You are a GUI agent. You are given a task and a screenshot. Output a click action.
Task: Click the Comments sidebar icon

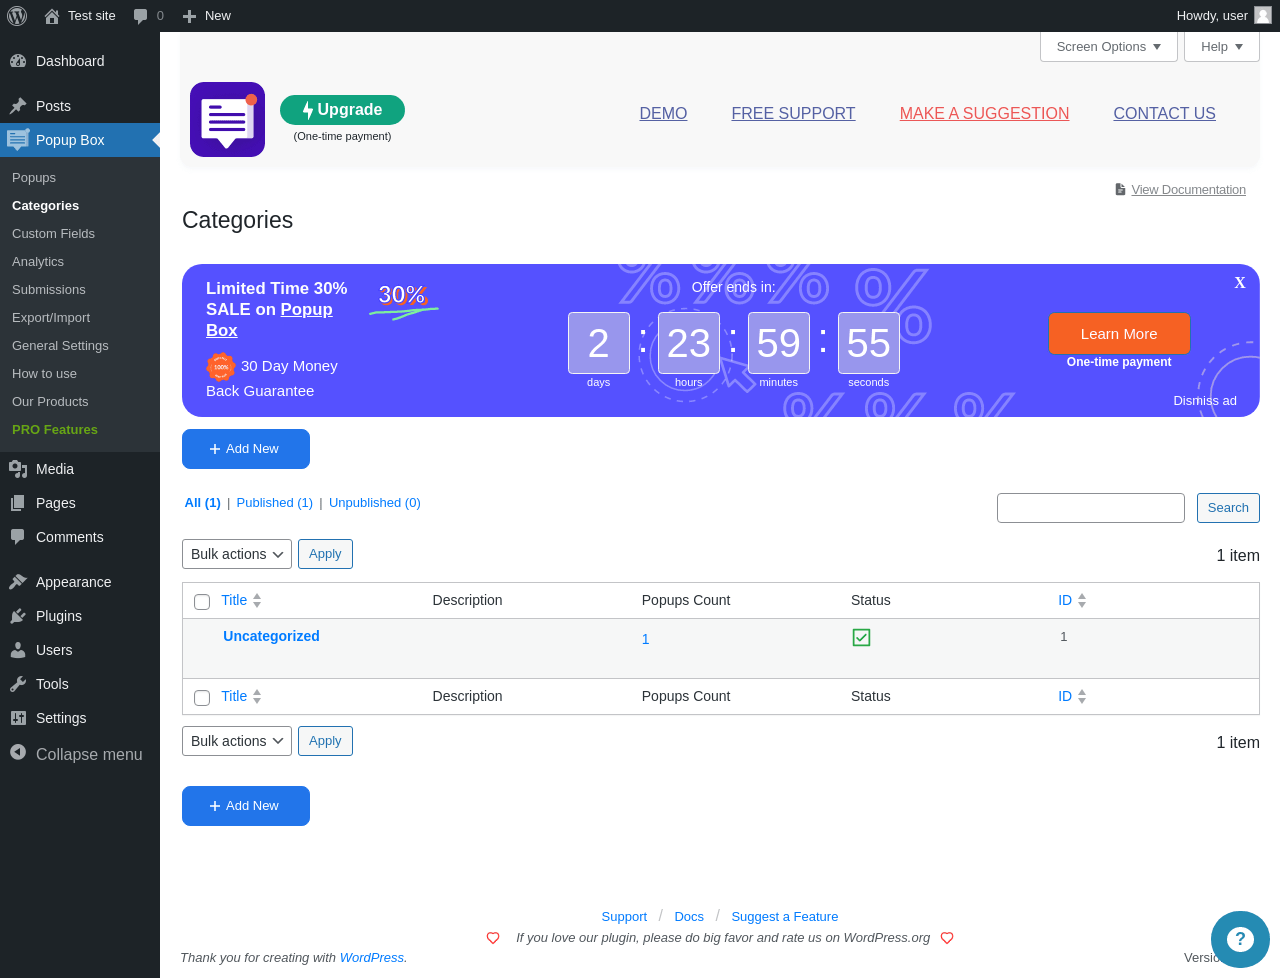pyautogui.click(x=18, y=537)
